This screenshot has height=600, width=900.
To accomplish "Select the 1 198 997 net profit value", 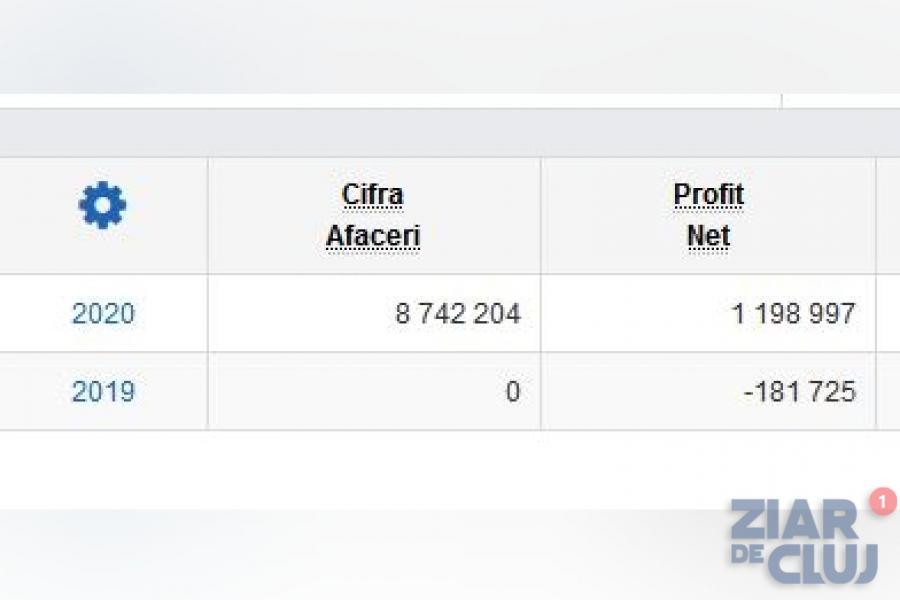I will pos(793,314).
